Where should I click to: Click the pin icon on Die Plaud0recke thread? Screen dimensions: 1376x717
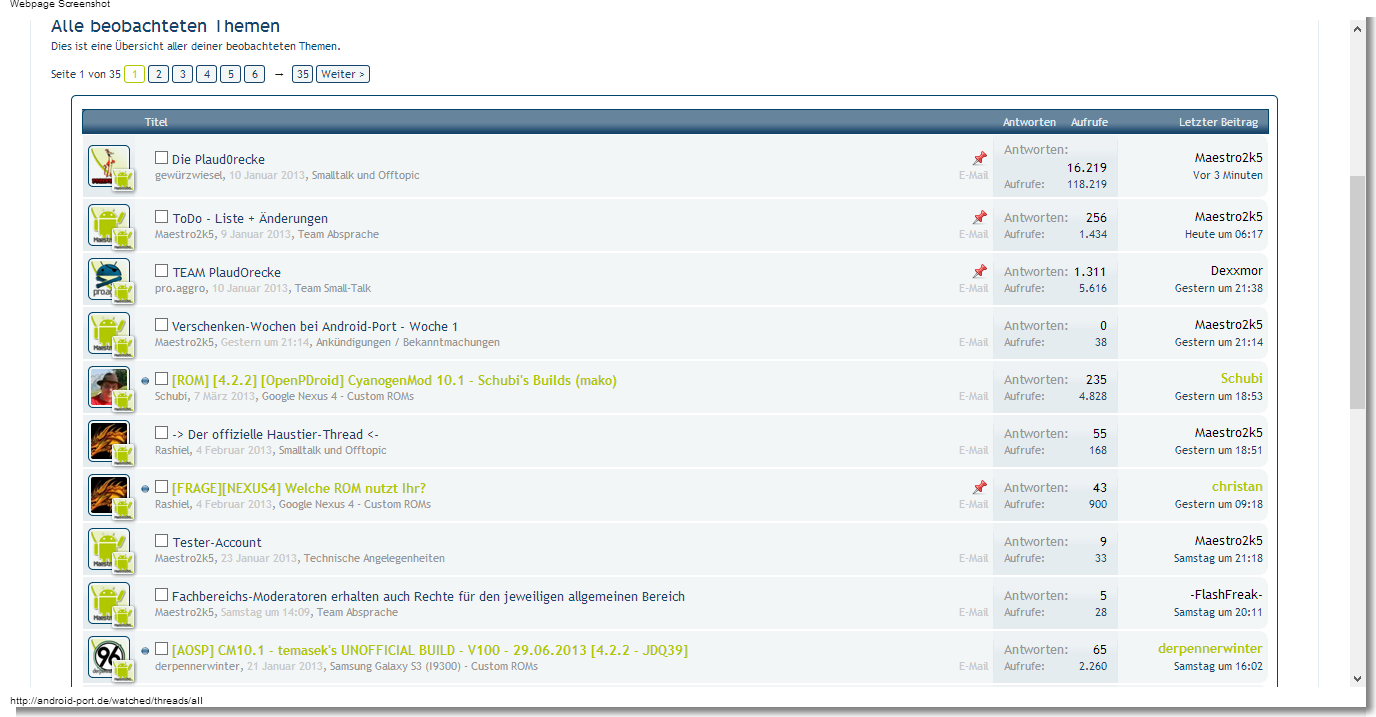[979, 159]
